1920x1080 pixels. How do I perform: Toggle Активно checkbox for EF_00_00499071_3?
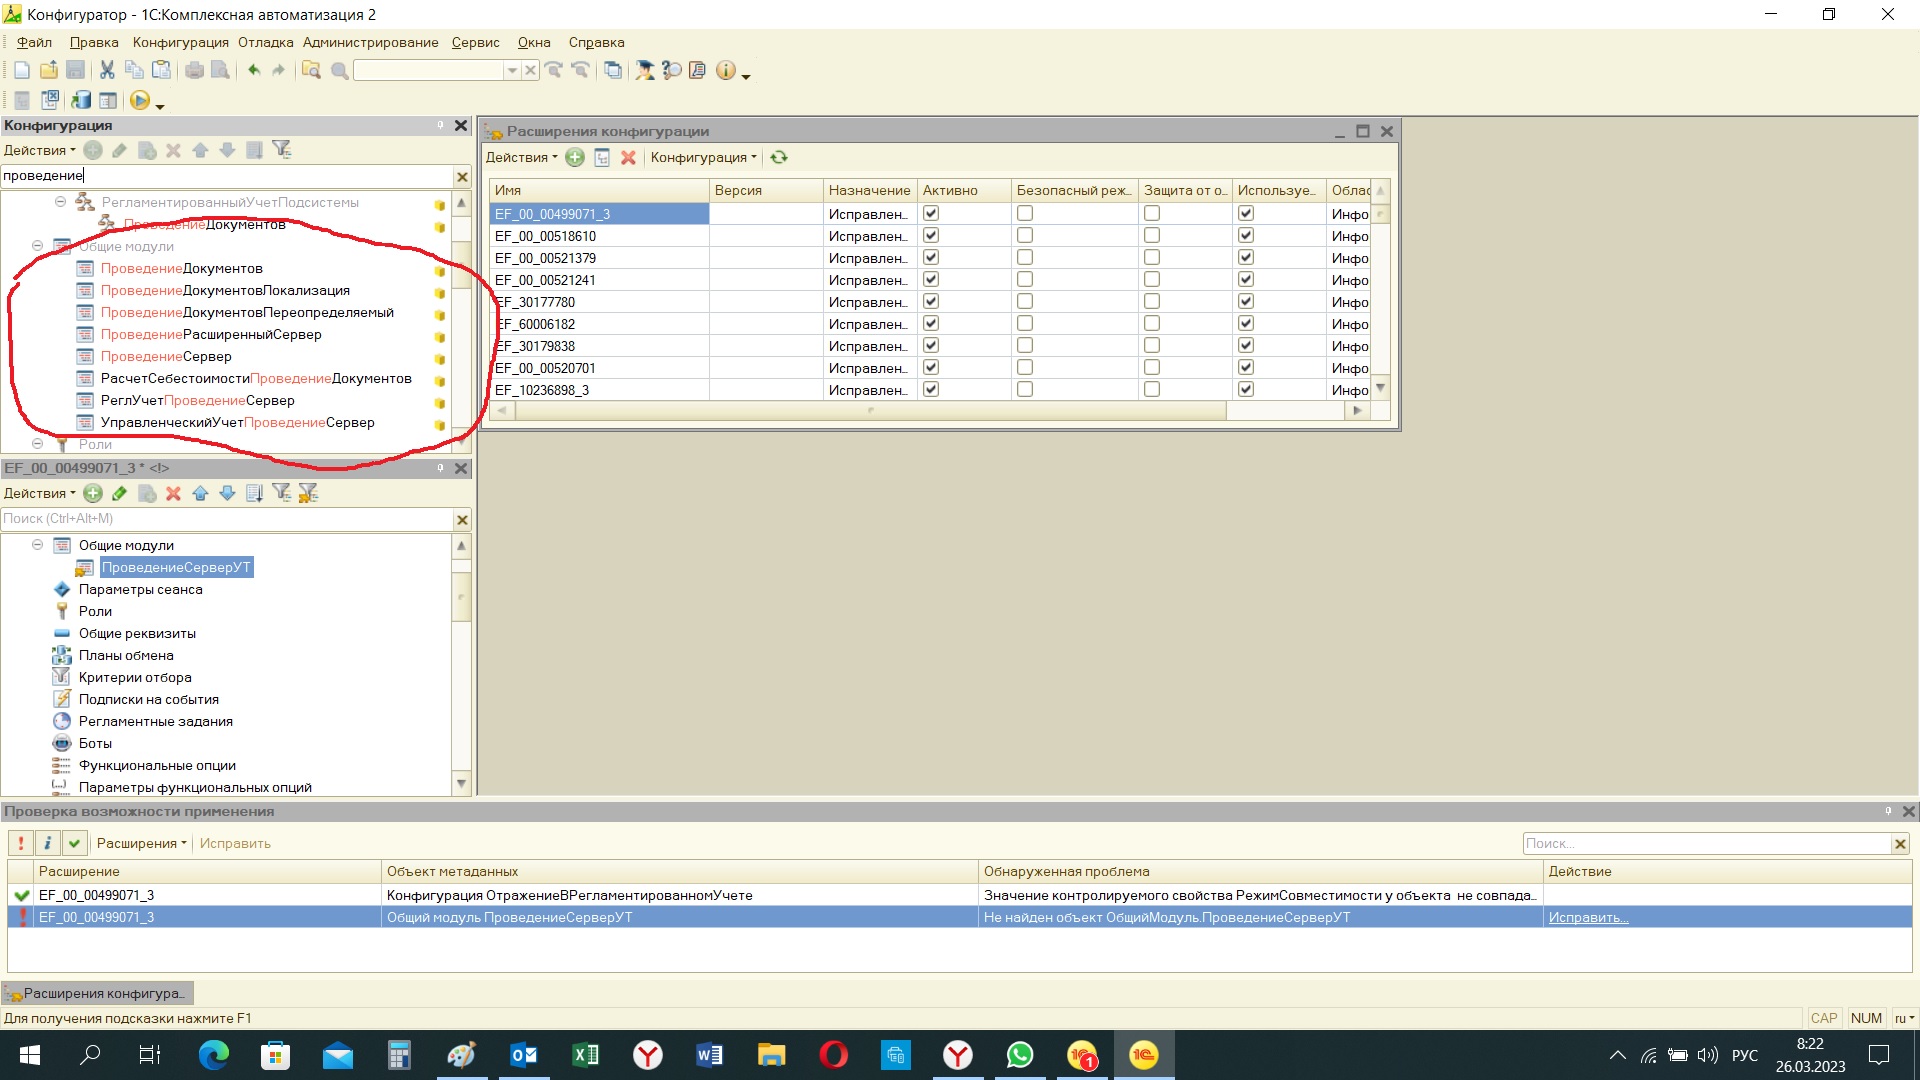point(931,213)
